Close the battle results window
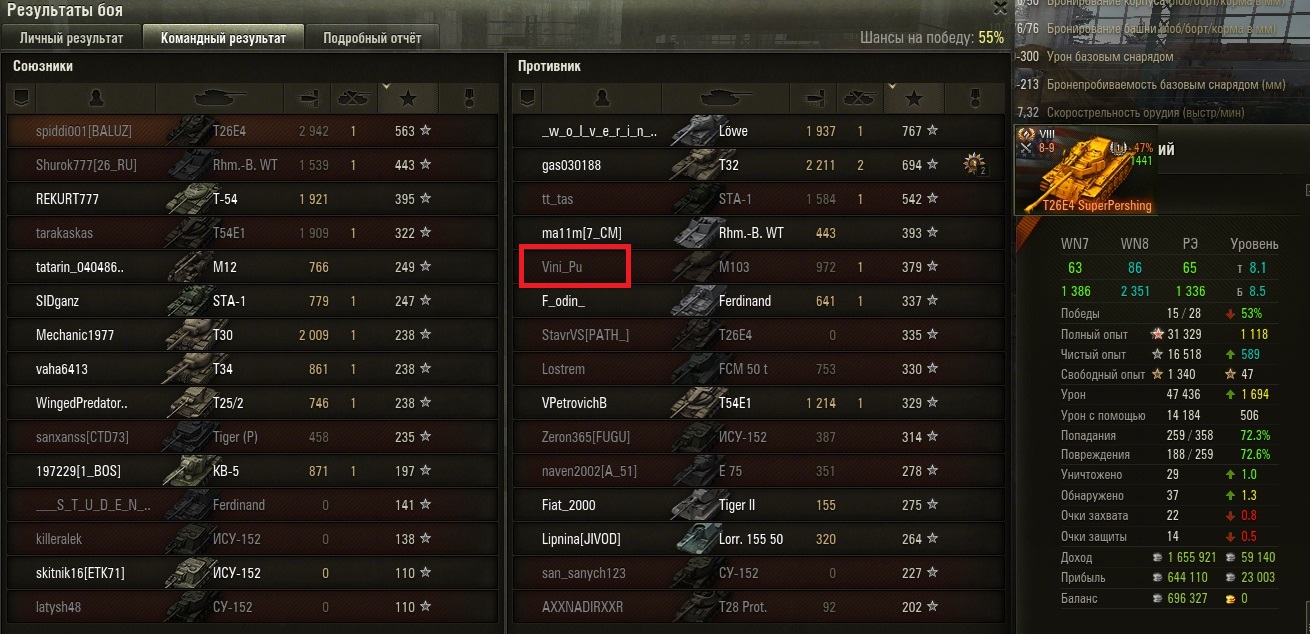 (x=999, y=8)
